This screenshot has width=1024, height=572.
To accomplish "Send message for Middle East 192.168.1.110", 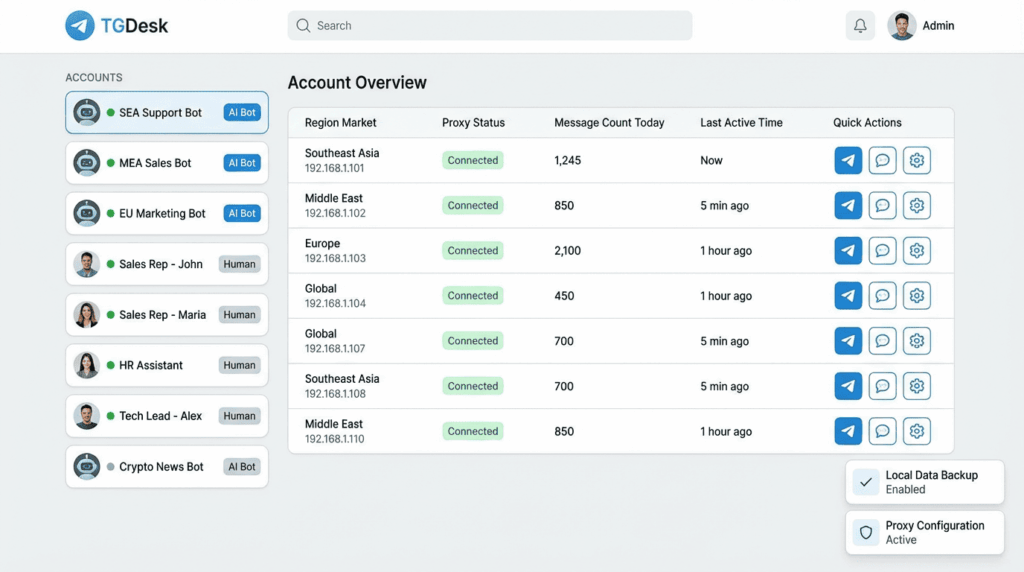I will point(848,431).
